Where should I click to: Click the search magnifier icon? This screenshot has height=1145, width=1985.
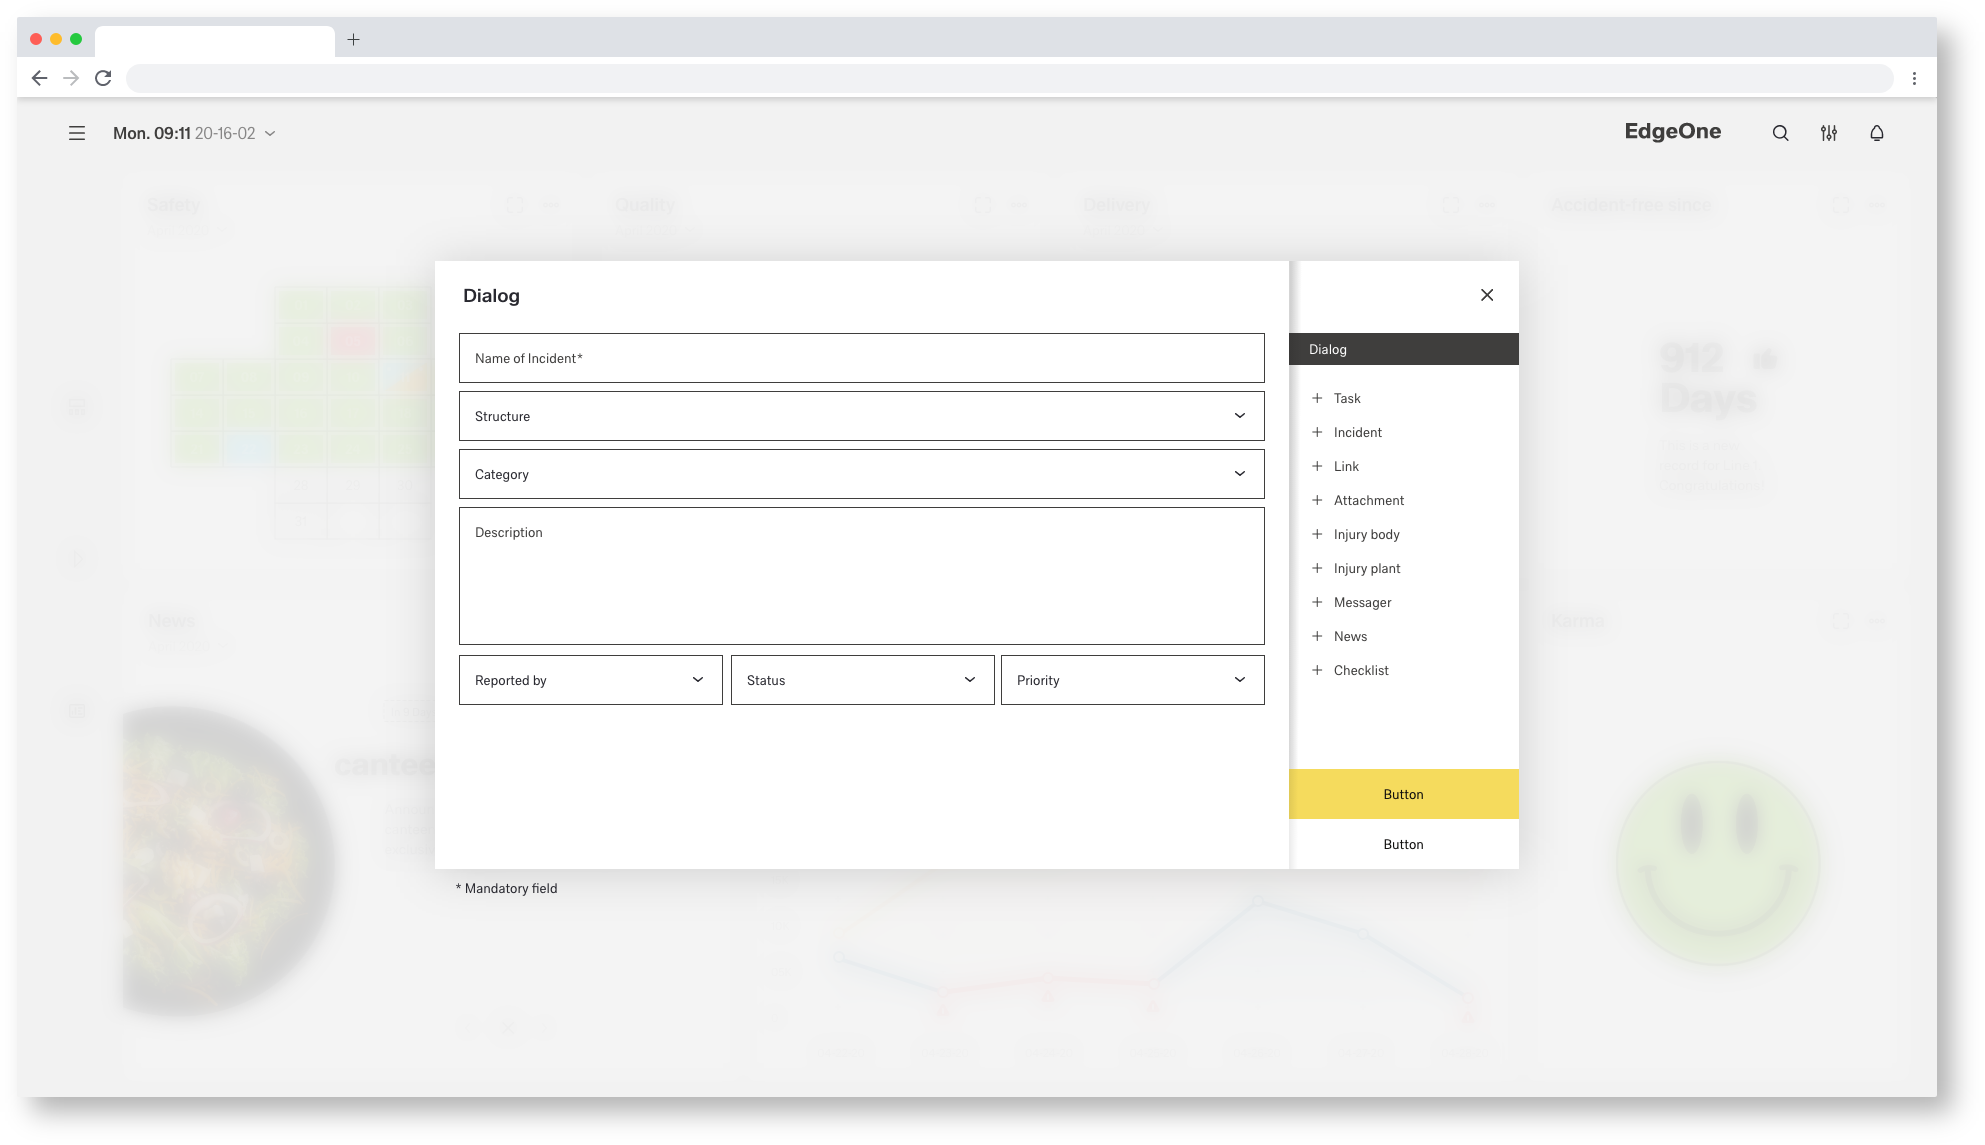(x=1780, y=133)
